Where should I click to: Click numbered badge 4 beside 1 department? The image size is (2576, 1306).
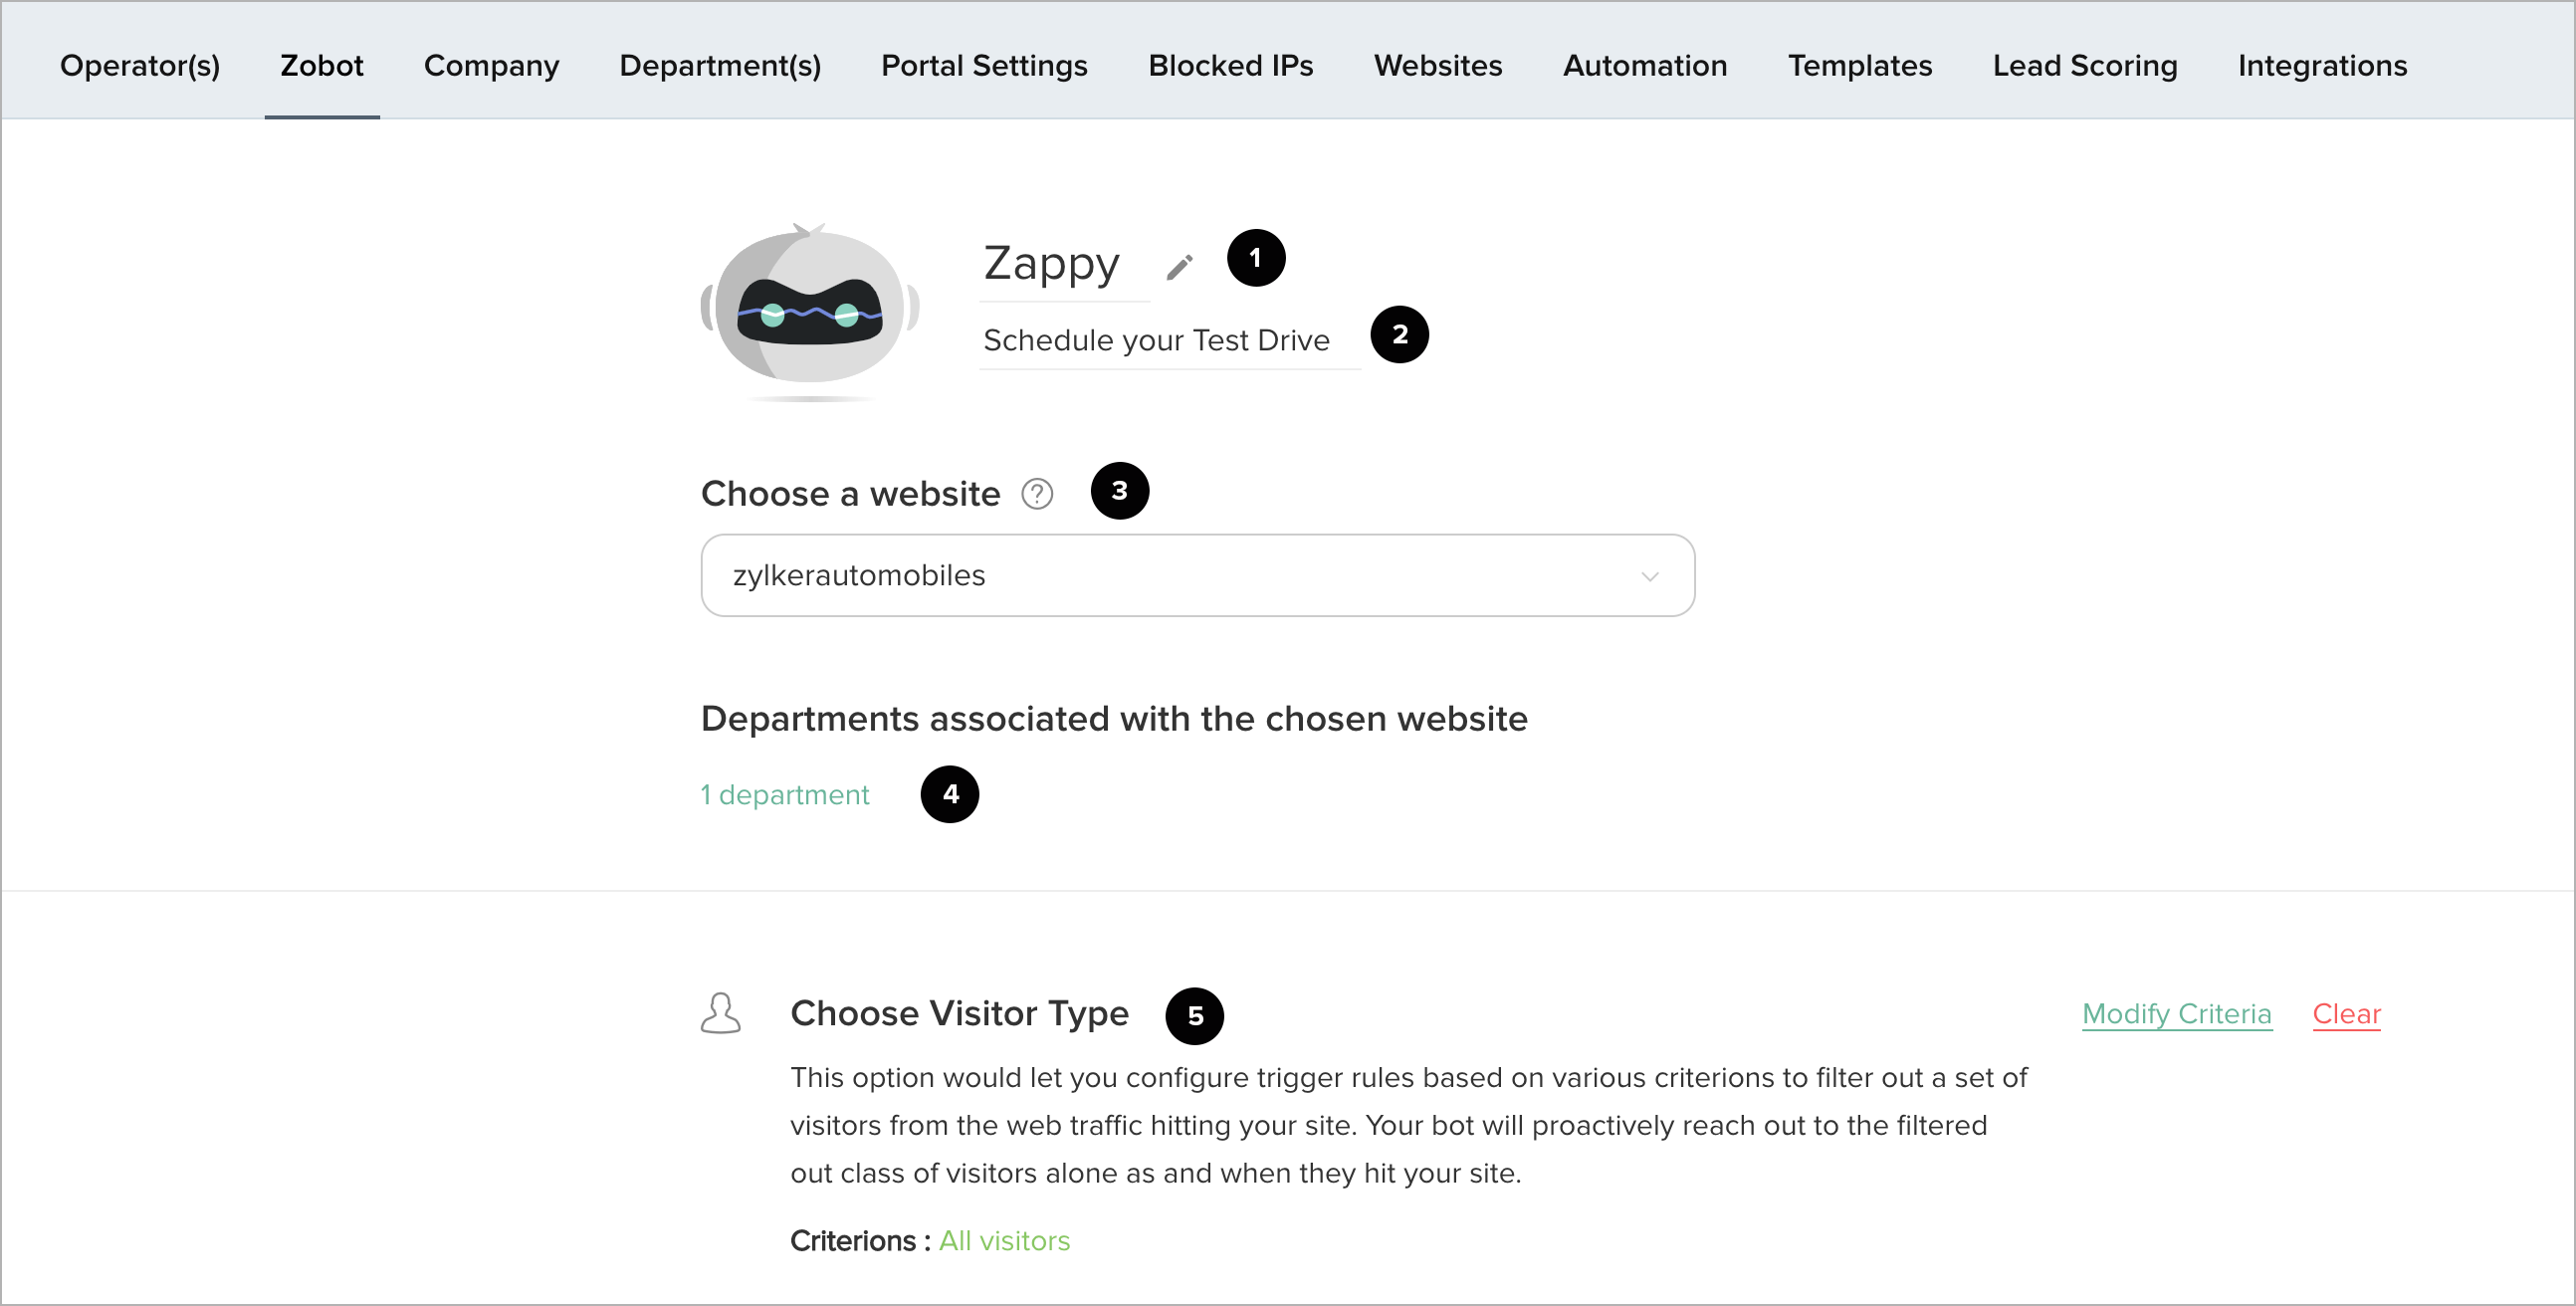click(x=949, y=794)
